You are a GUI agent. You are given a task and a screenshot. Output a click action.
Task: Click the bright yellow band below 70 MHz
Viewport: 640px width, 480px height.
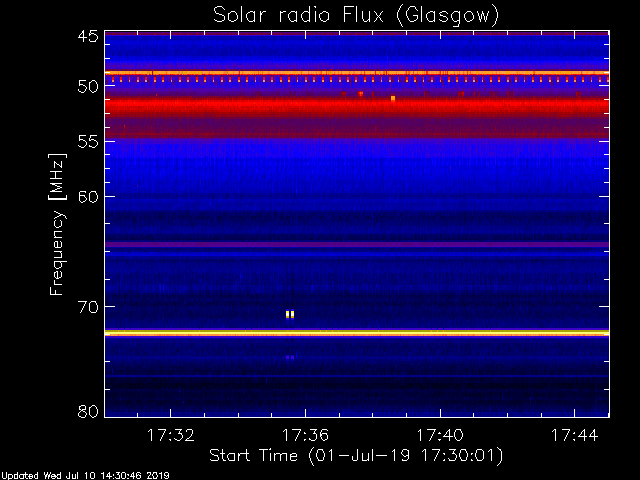coord(357,333)
